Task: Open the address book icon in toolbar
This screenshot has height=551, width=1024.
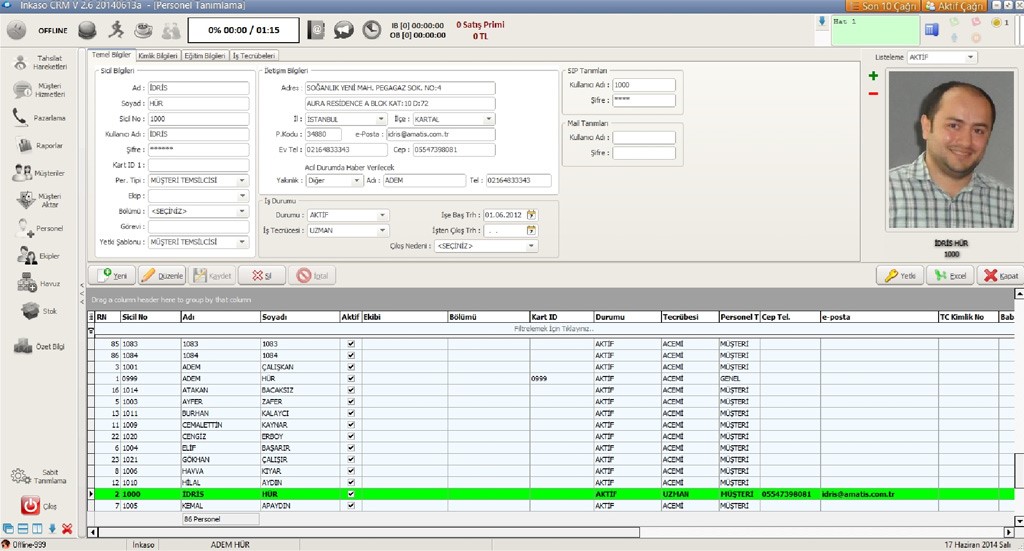Action: click(x=316, y=30)
